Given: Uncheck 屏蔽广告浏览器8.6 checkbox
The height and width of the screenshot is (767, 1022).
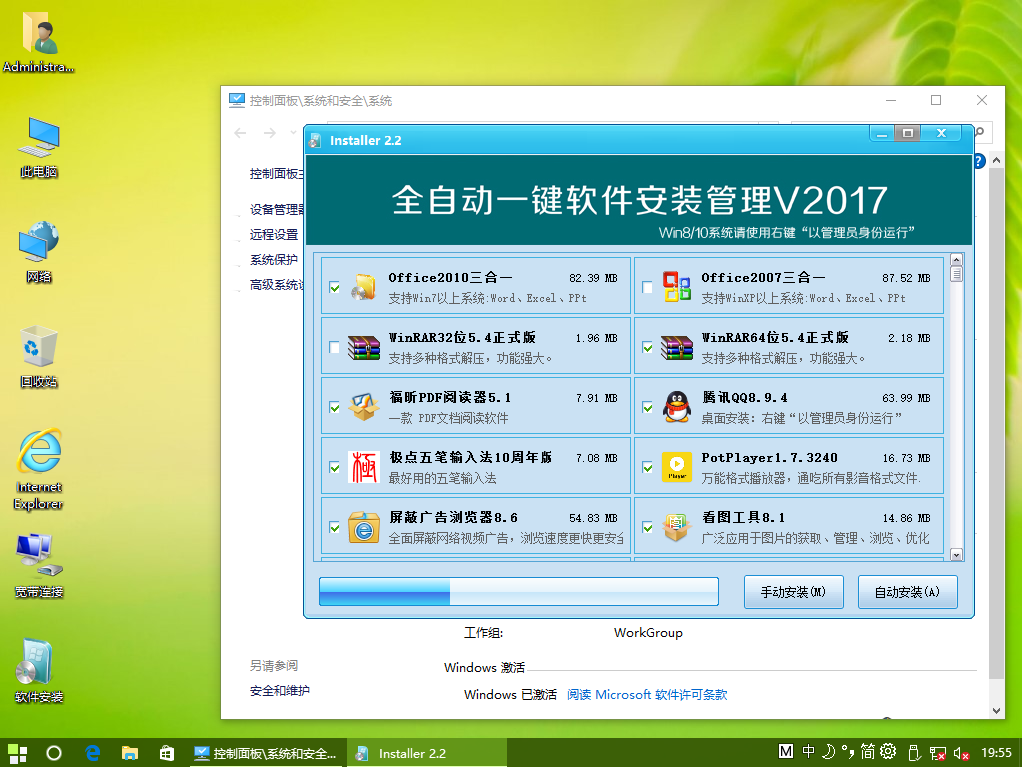Looking at the screenshot, I should [x=334, y=527].
